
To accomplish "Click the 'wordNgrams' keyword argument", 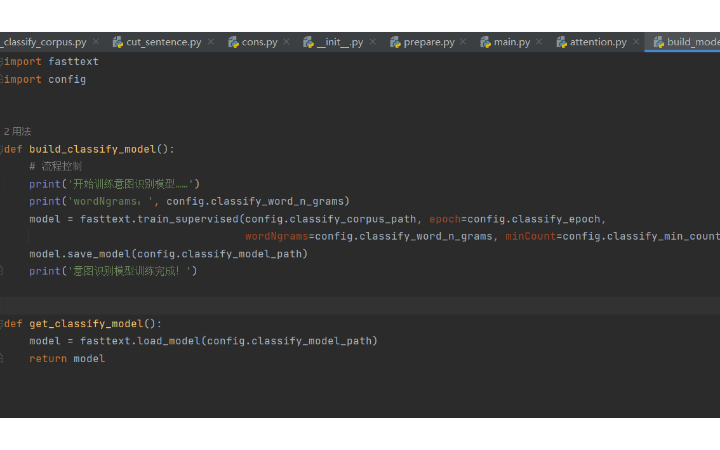I will click(276, 236).
